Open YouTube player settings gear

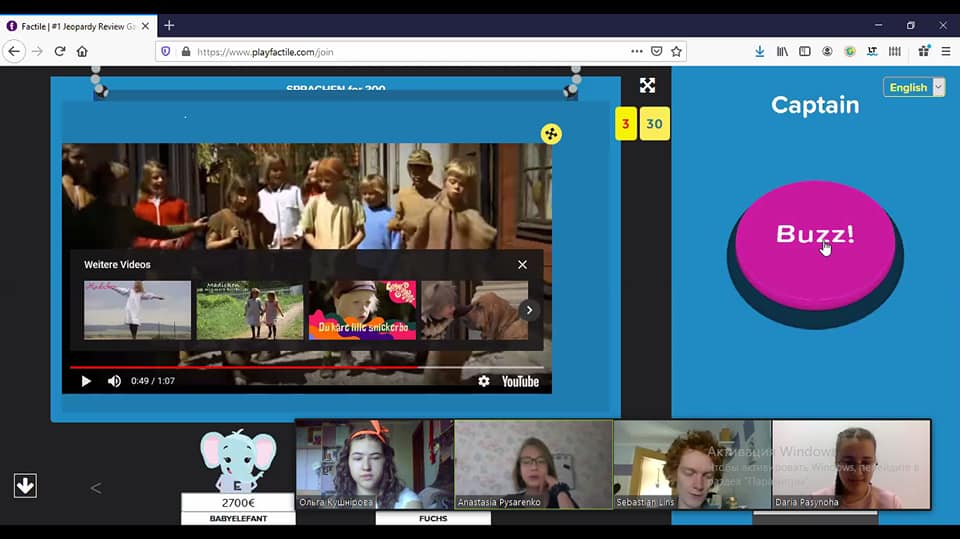coord(484,381)
